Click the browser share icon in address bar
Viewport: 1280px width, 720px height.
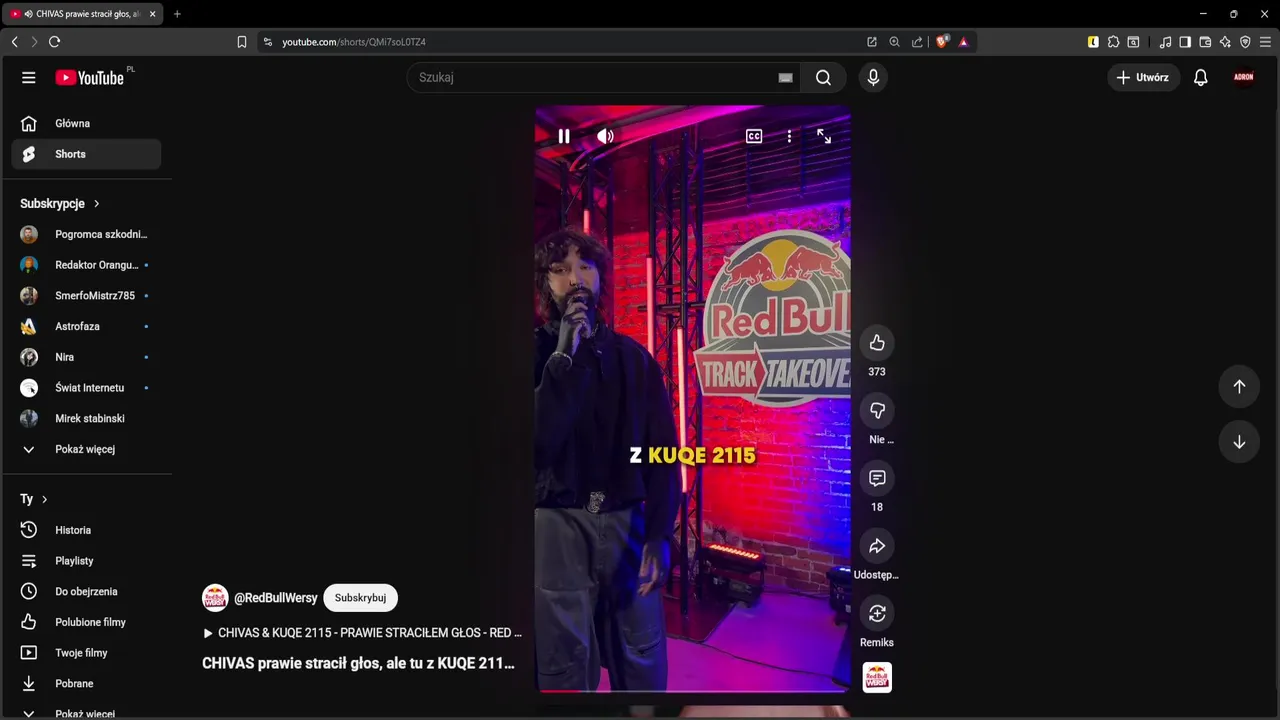tap(917, 42)
